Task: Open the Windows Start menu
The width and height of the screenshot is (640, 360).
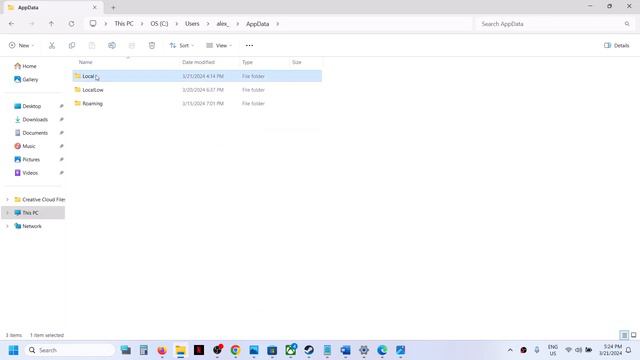Action: pos(13,350)
